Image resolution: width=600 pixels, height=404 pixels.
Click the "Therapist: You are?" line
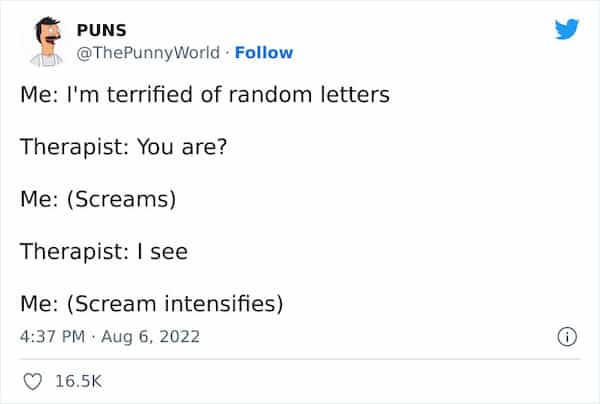(126, 147)
